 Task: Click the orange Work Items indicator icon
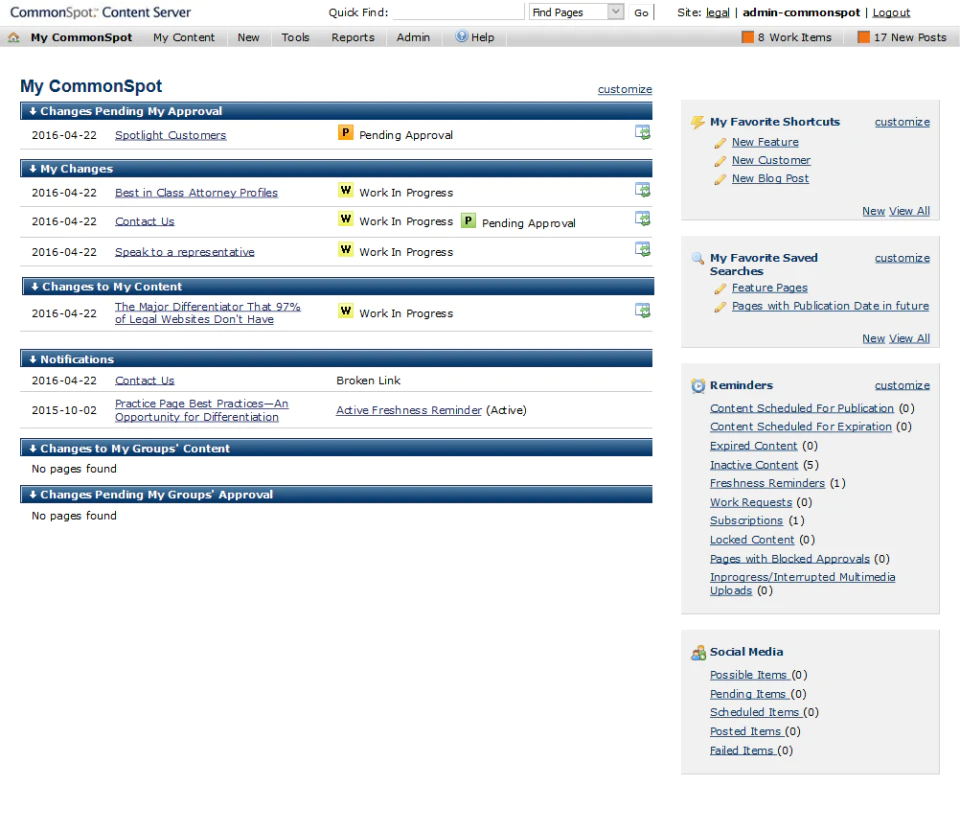click(x=747, y=37)
